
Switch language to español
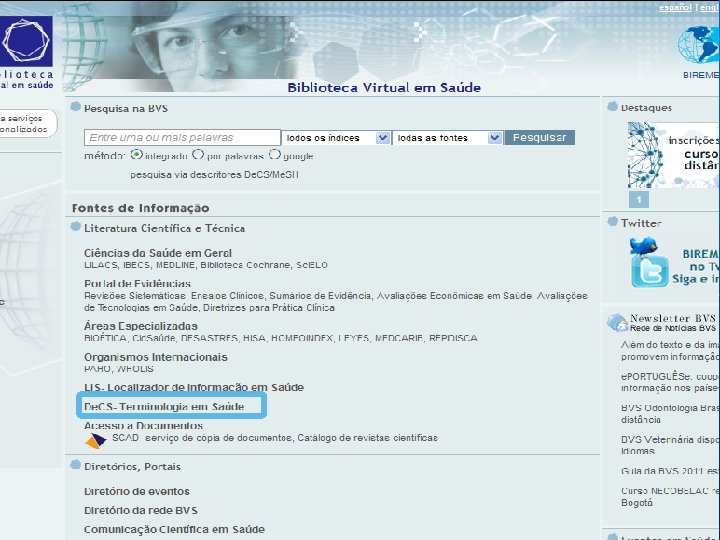(675, 8)
